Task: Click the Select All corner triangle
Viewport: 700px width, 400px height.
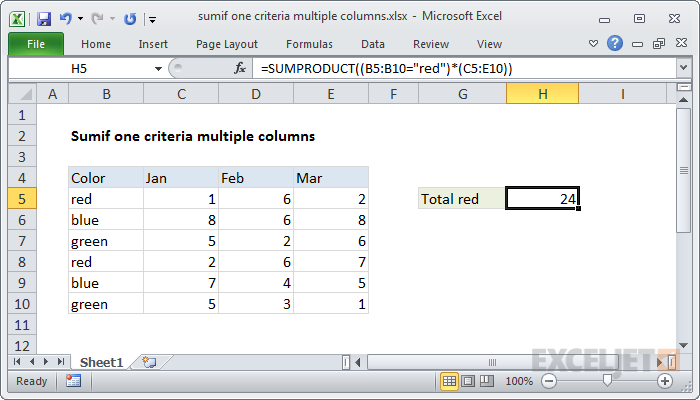Action: pos(23,94)
